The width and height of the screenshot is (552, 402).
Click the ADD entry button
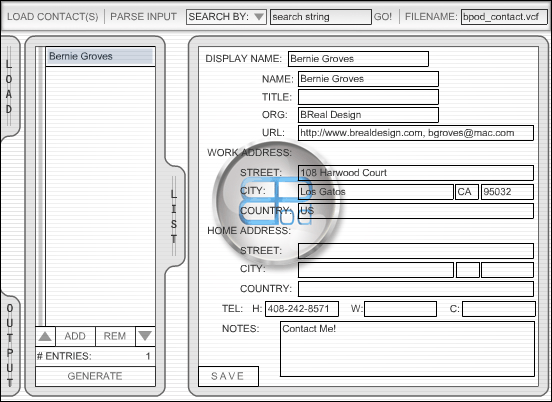75,336
